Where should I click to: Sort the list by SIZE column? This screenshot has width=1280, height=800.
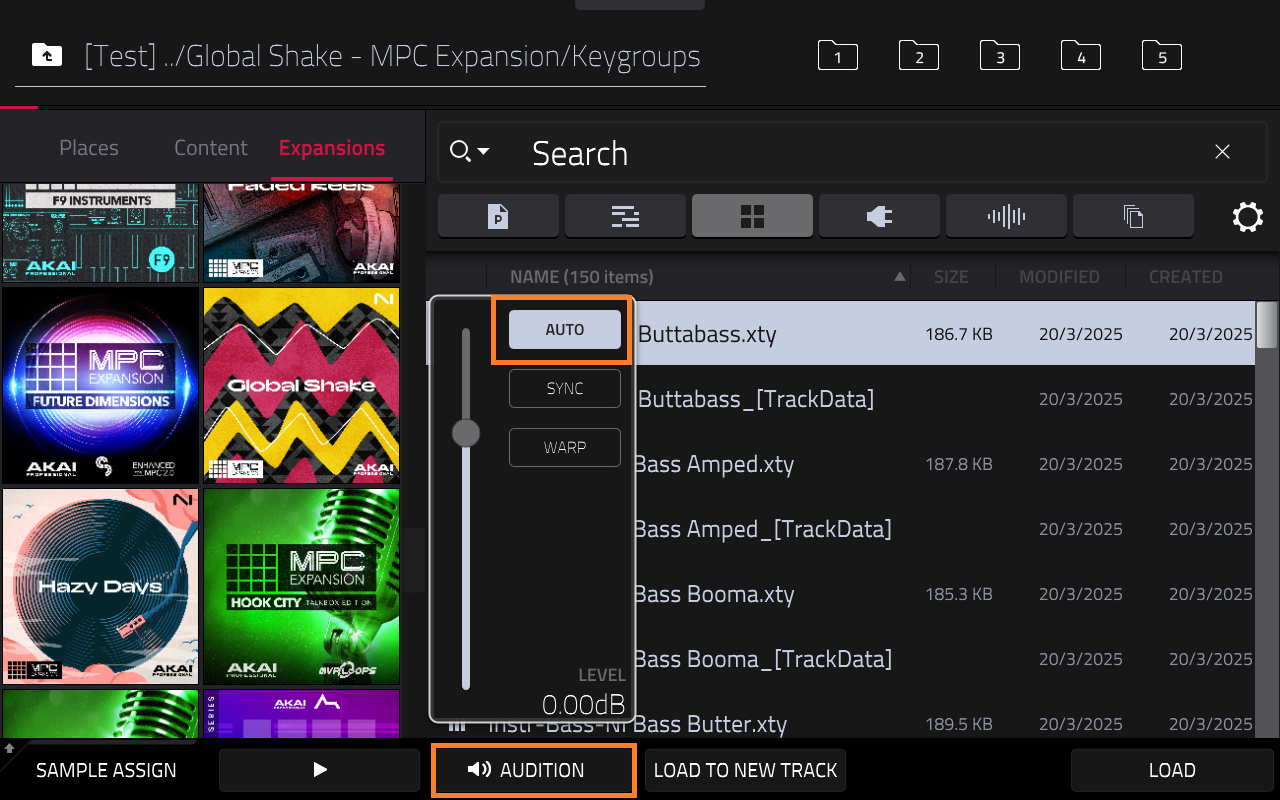click(x=951, y=277)
